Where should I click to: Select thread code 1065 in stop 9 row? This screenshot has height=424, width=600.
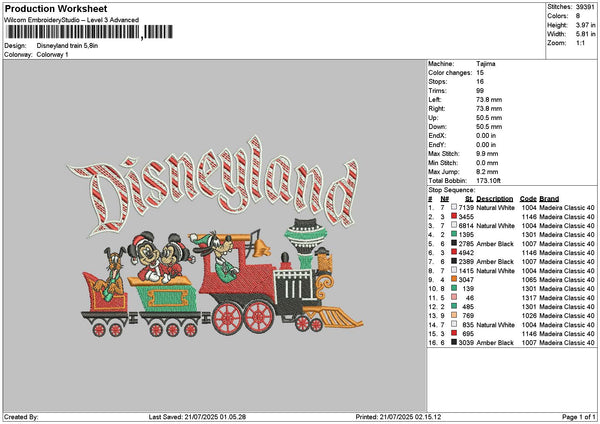coord(529,280)
